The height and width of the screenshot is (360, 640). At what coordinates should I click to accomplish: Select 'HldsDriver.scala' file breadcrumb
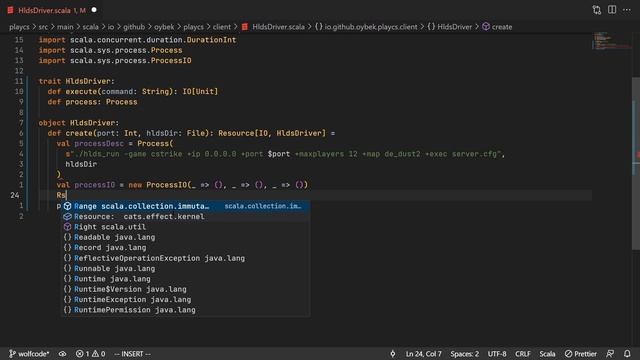(278, 27)
